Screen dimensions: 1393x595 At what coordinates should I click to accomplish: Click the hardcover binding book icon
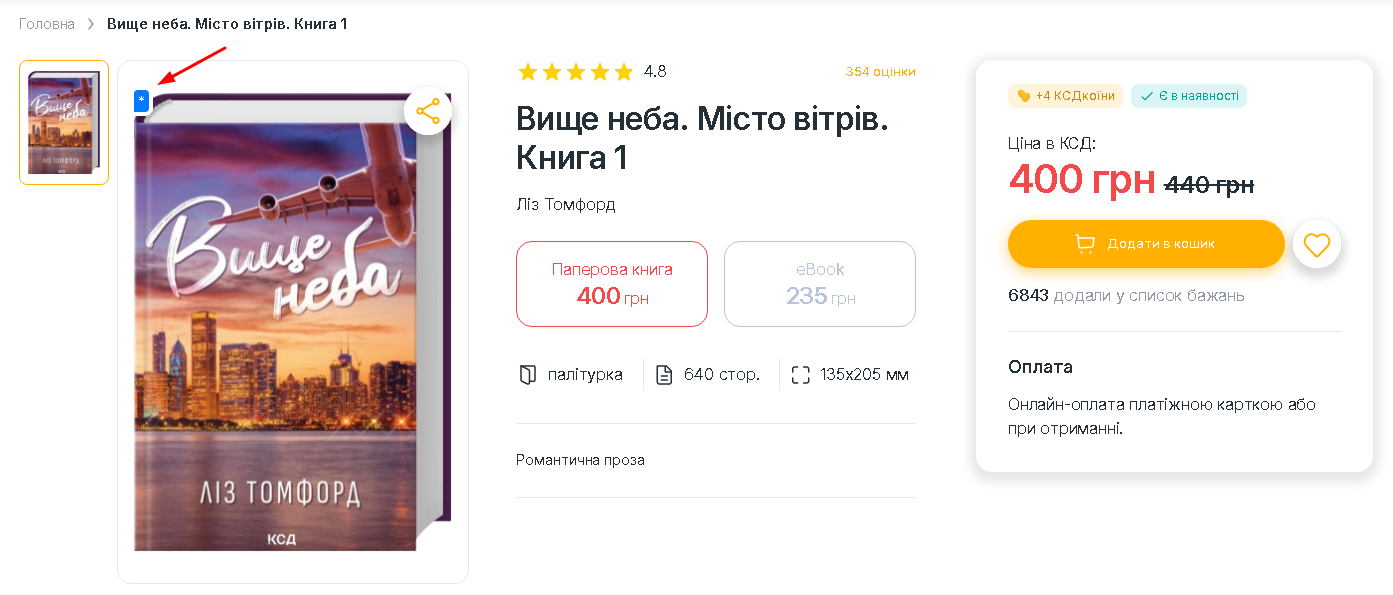(527, 375)
